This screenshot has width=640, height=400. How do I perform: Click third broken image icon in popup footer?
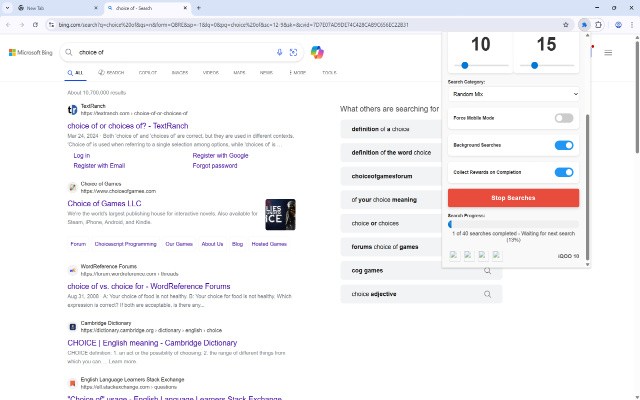482,256
